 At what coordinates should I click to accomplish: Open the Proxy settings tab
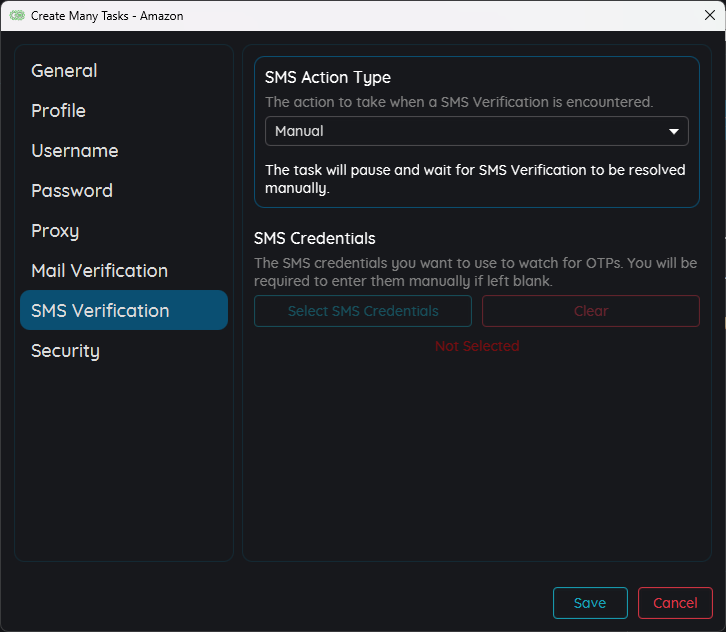pos(55,231)
